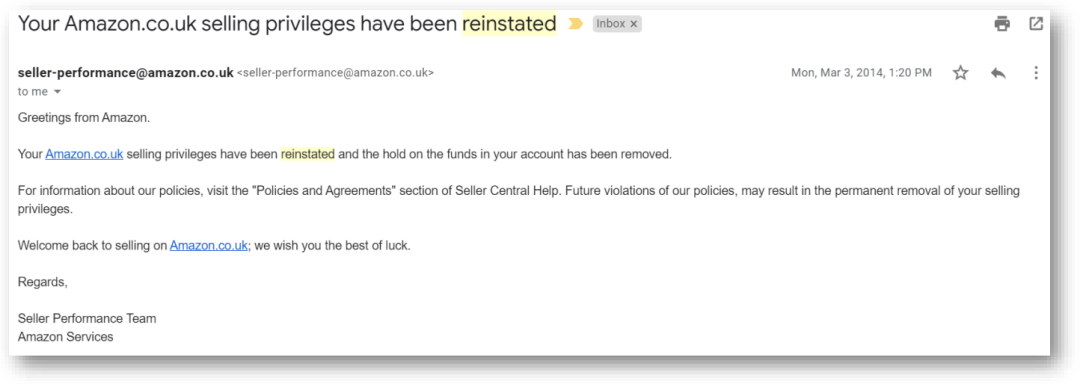Click the "Greetings from Amazon." opening line
1080x384 pixels.
point(84,118)
